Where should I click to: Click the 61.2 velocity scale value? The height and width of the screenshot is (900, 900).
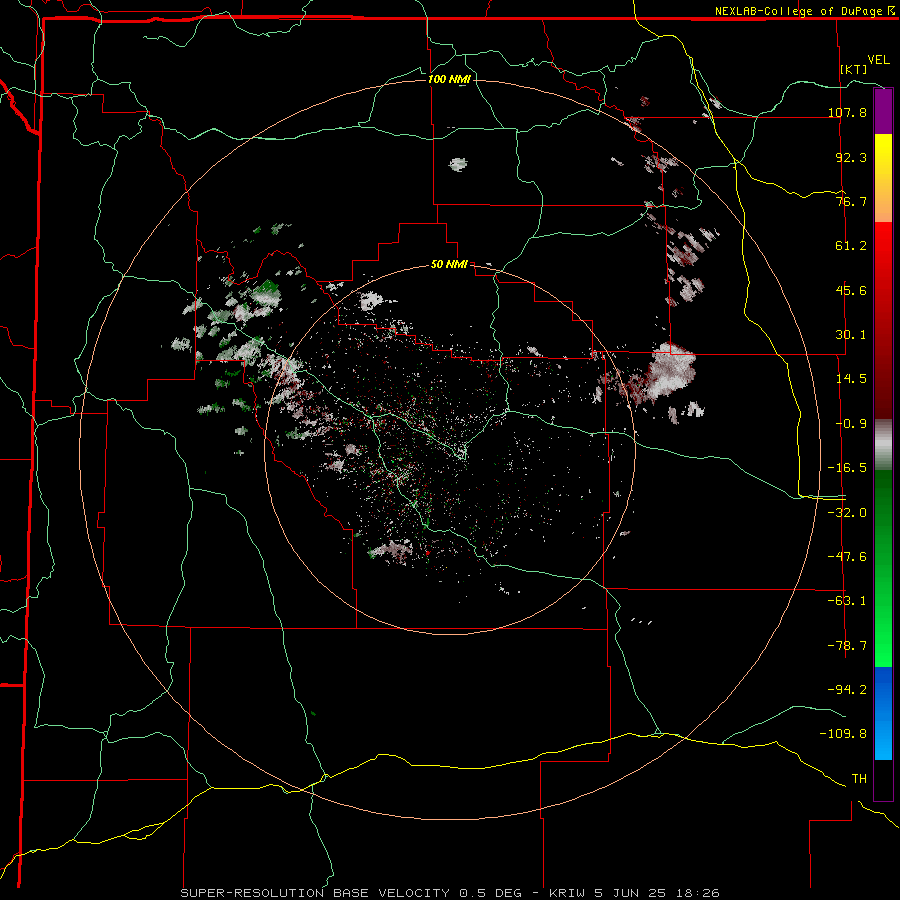851,246
